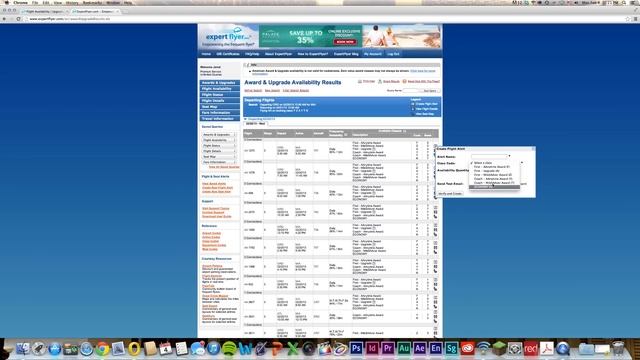Viewport: 640px width, 360px height.
Task: Launch After Effects from the dock
Action: pos(420,349)
